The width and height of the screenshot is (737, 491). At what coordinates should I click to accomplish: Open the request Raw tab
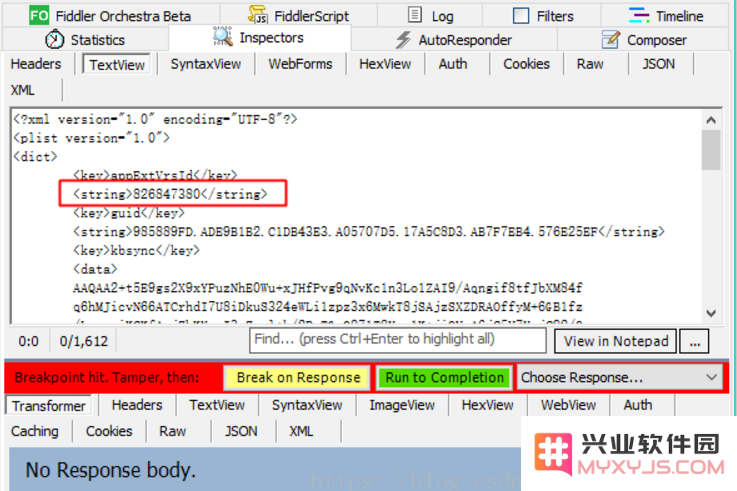[x=590, y=64]
